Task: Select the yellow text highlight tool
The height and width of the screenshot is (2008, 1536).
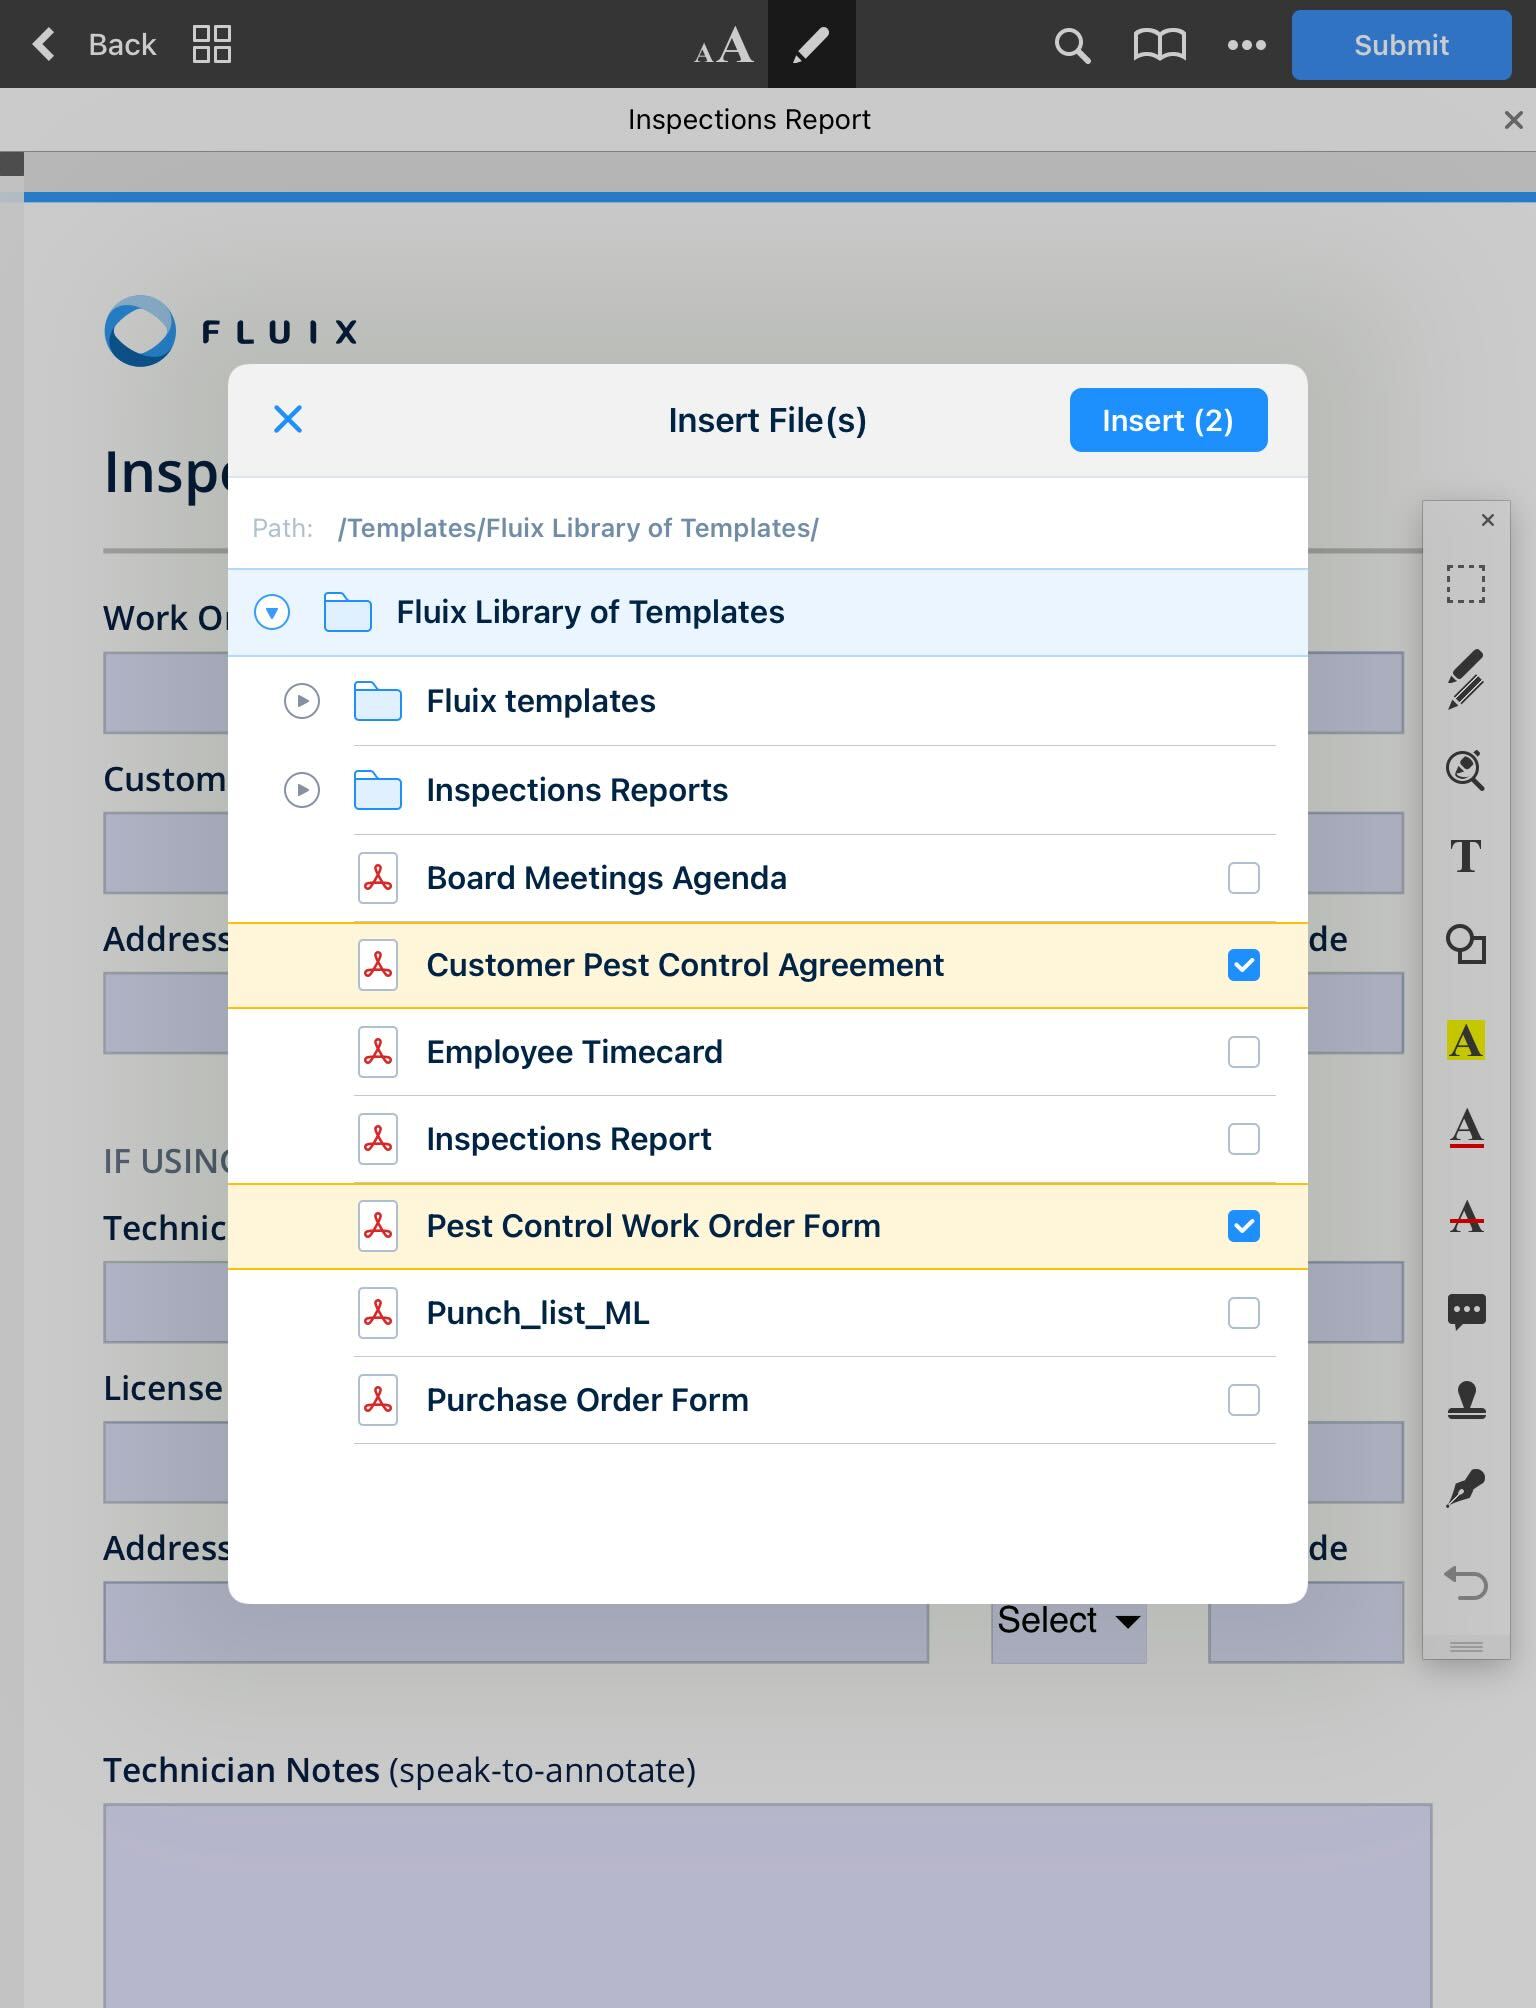Action: coord(1466,1041)
